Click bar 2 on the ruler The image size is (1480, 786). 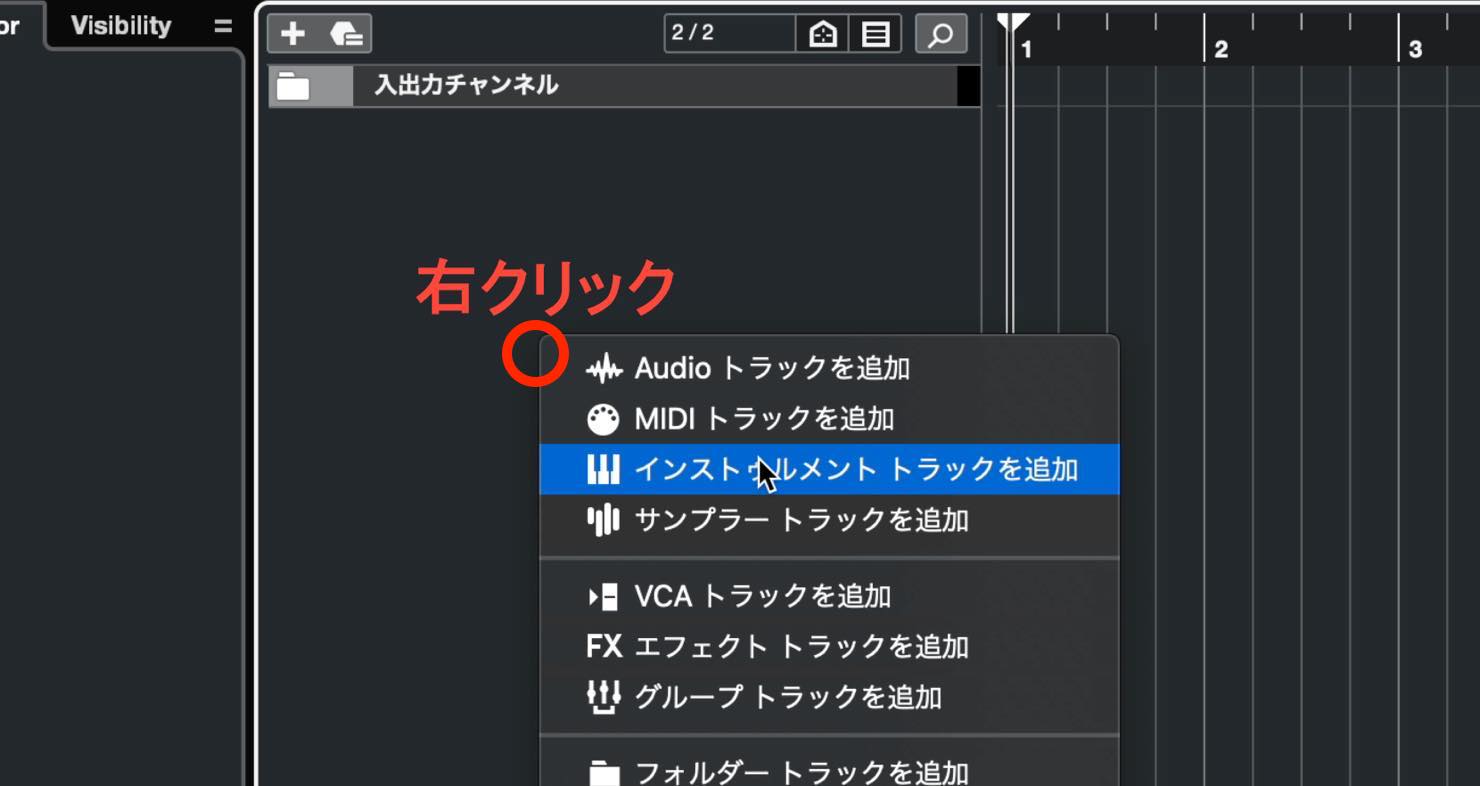(1220, 49)
